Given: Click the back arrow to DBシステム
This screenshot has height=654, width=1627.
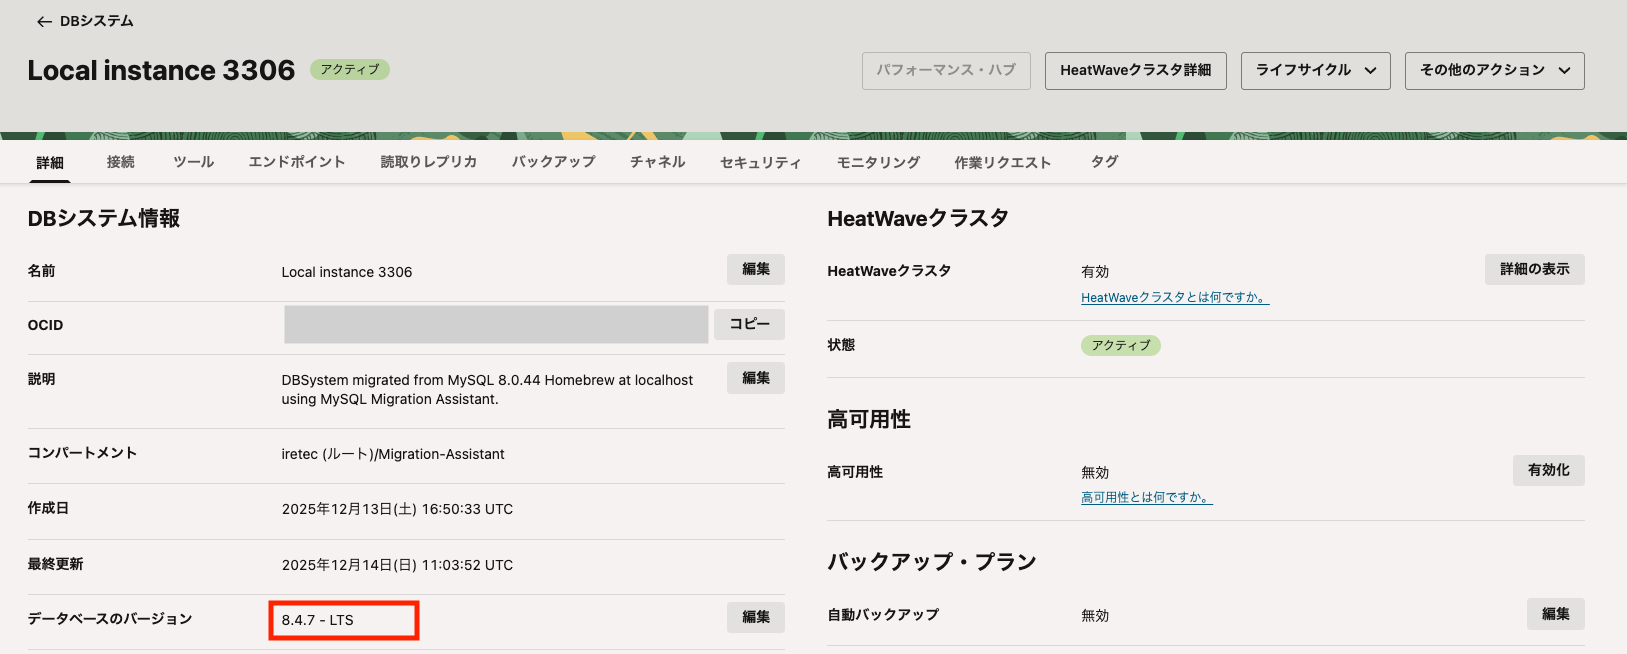Looking at the screenshot, I should pos(44,21).
